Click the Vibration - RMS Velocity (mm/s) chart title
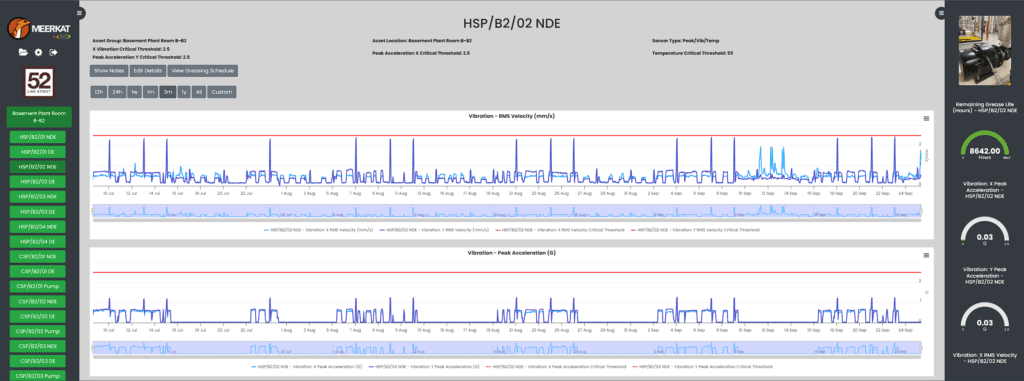This screenshot has width=1024, height=381. pos(511,115)
